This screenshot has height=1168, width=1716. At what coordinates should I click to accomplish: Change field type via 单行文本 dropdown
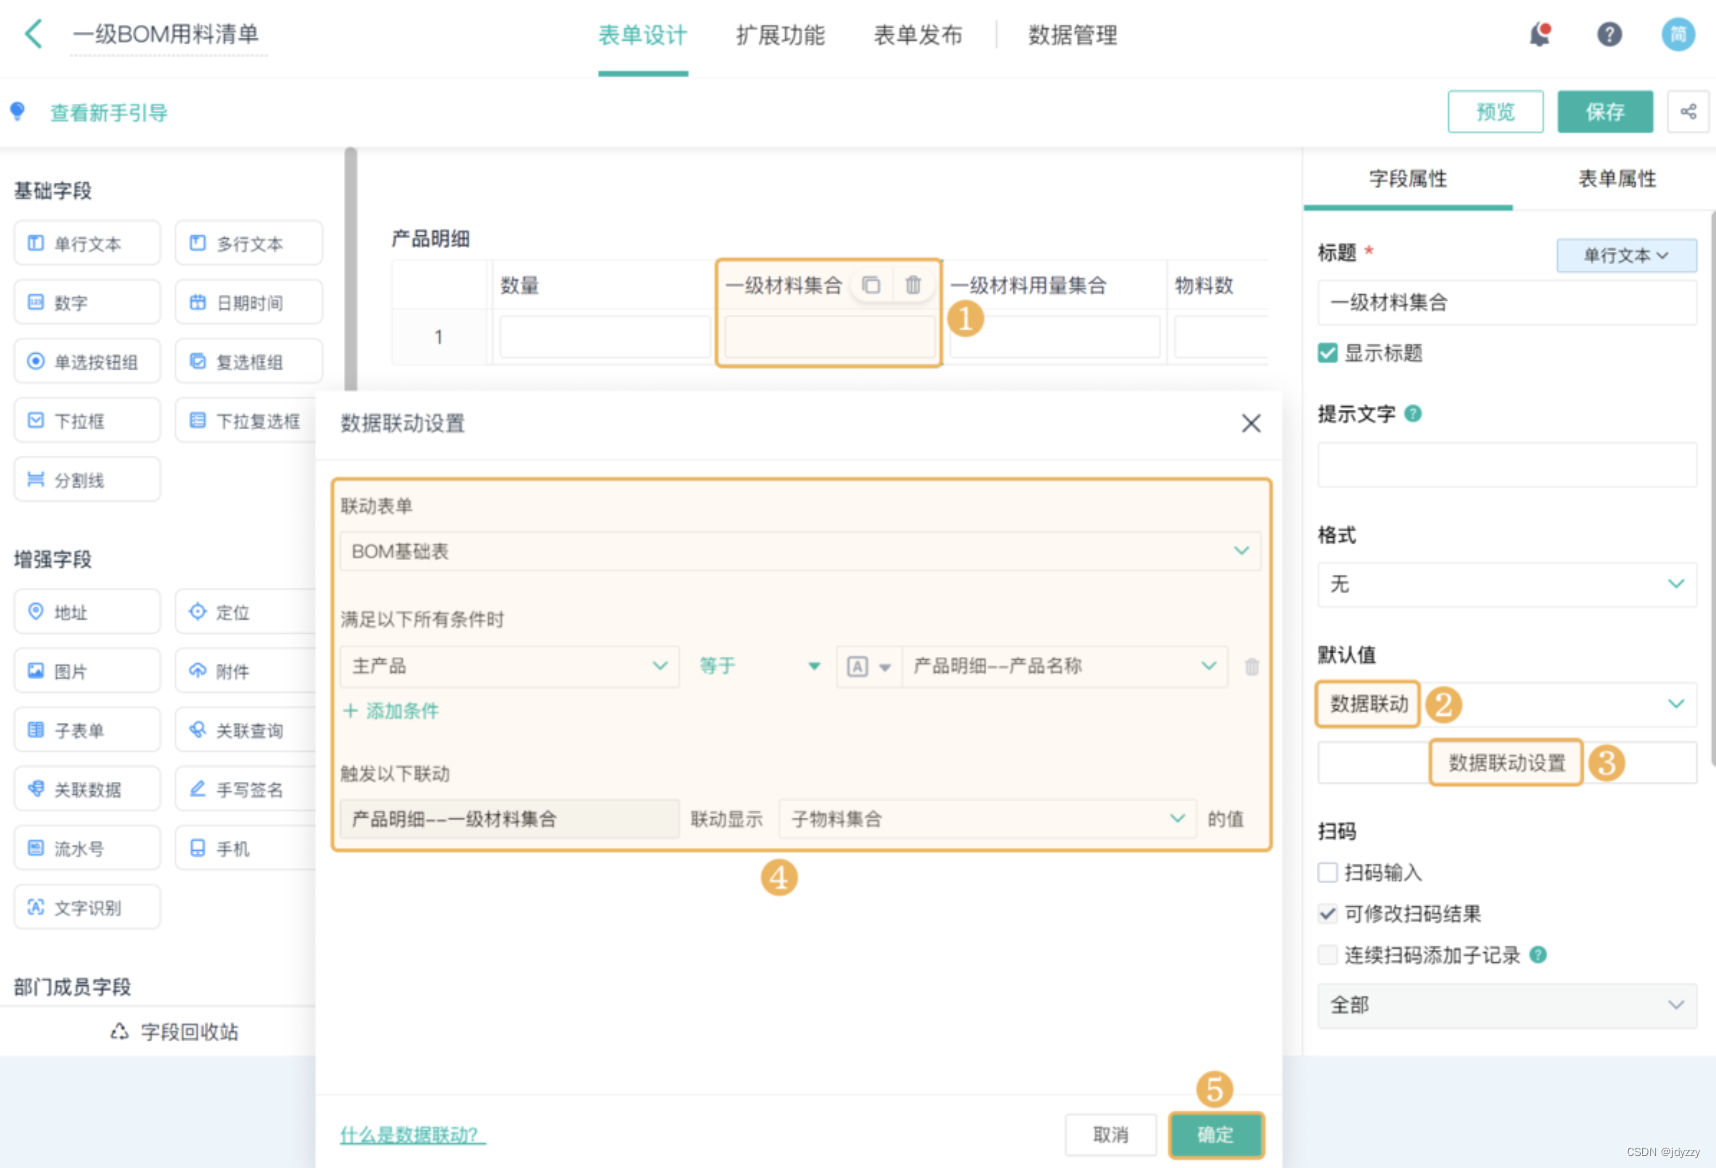(1626, 255)
